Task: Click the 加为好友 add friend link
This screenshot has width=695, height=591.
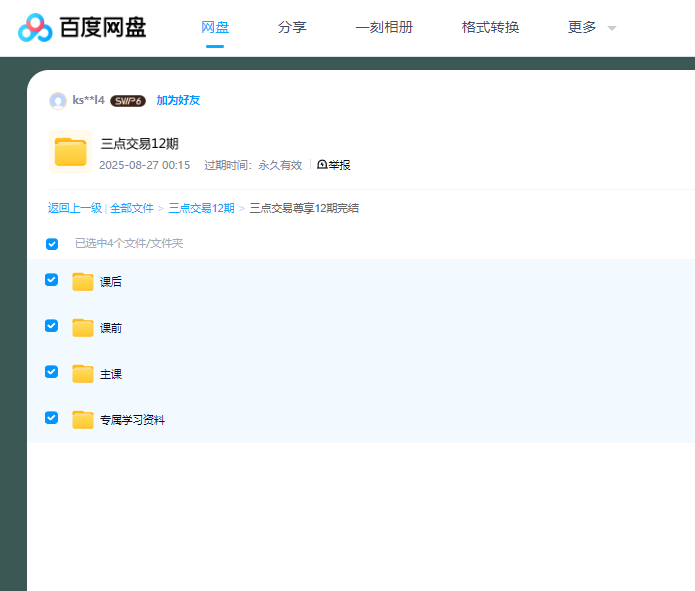Action: pyautogui.click(x=178, y=101)
